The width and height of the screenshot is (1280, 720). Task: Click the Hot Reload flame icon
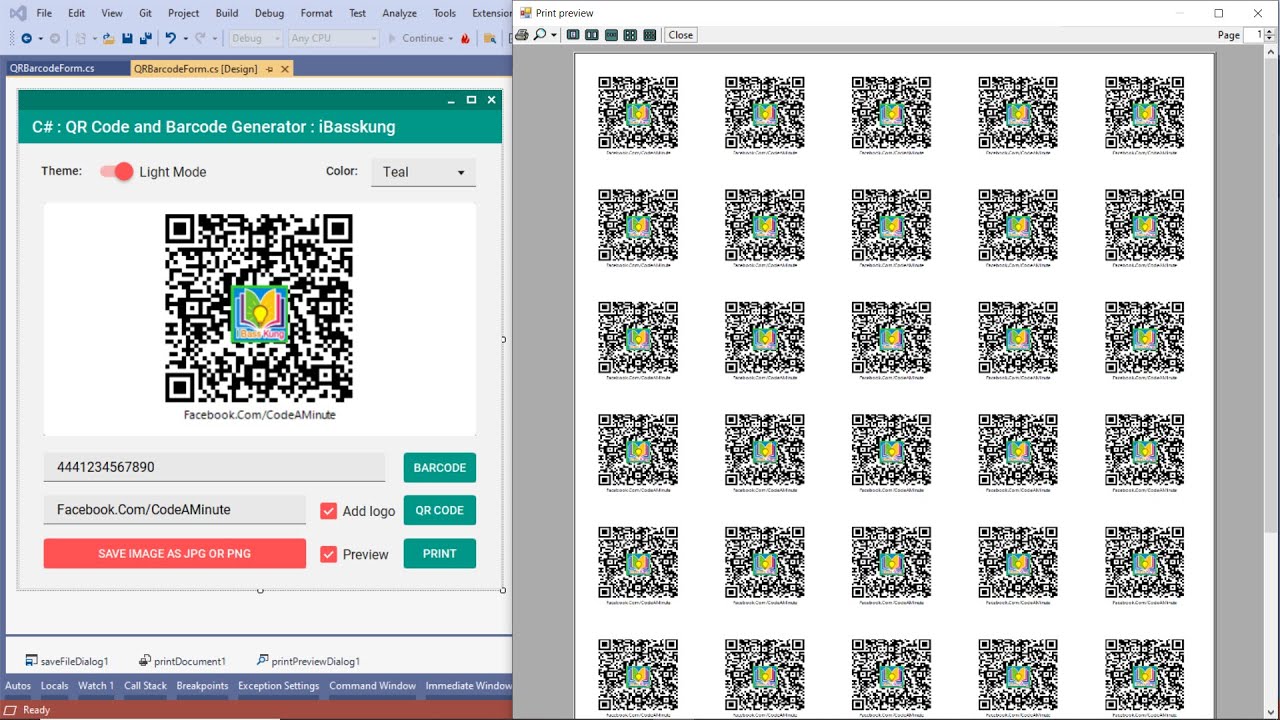tap(465, 38)
